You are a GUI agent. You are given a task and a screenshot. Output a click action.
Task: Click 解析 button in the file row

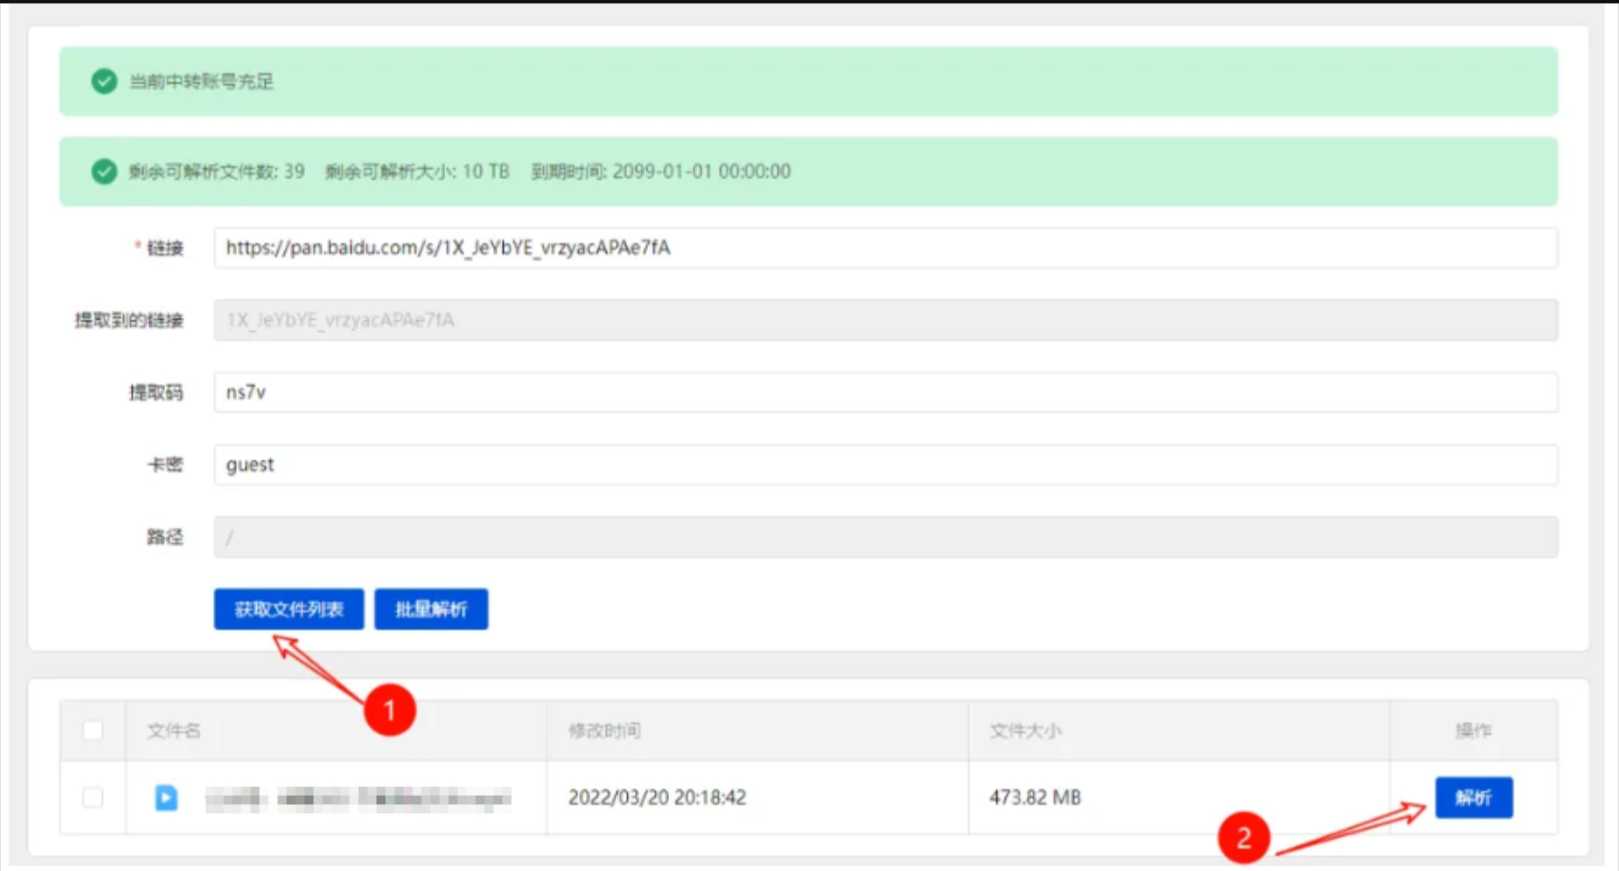click(1473, 797)
